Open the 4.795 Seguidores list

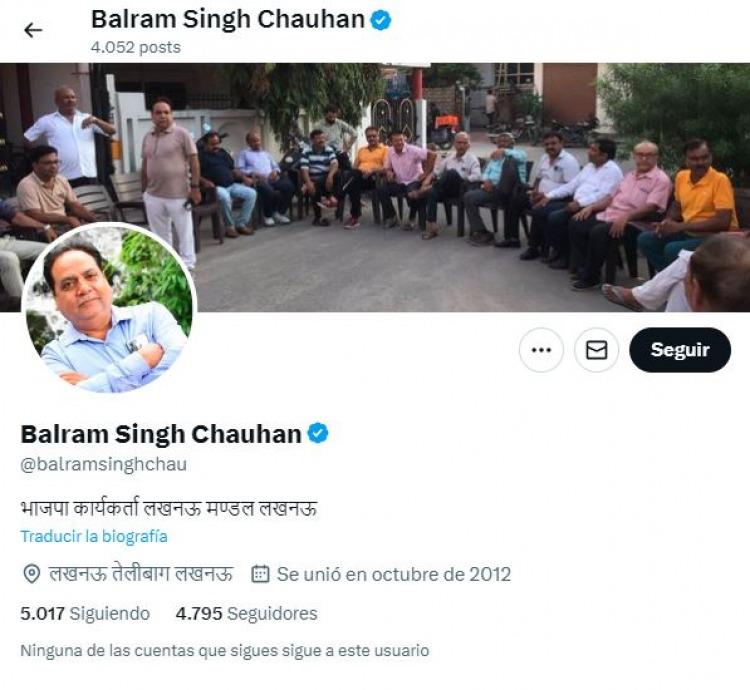coord(246,613)
